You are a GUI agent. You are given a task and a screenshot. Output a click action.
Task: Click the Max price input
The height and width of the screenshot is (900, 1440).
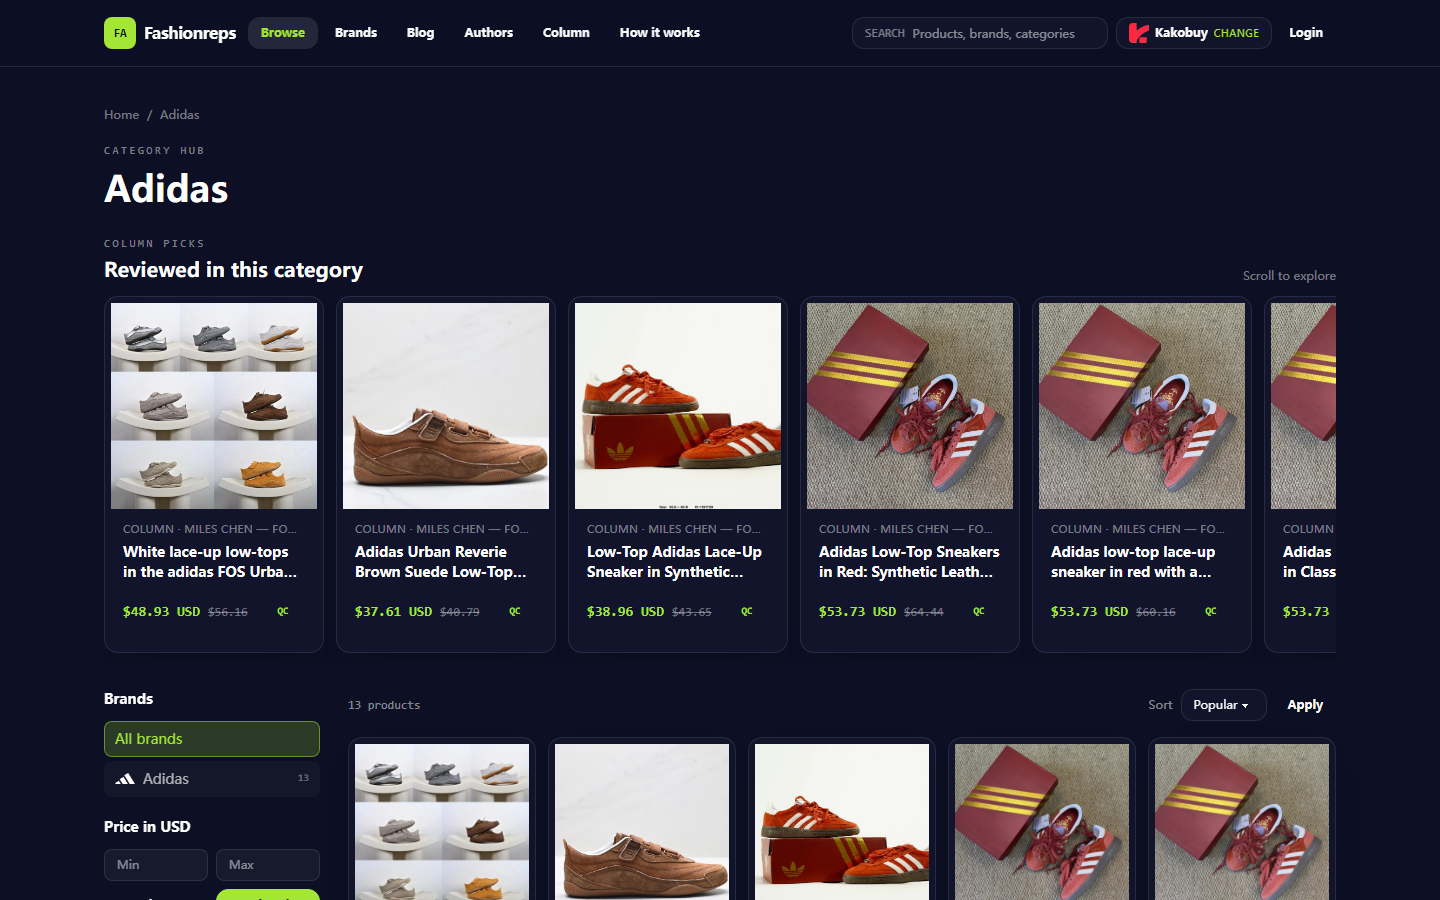268,865
